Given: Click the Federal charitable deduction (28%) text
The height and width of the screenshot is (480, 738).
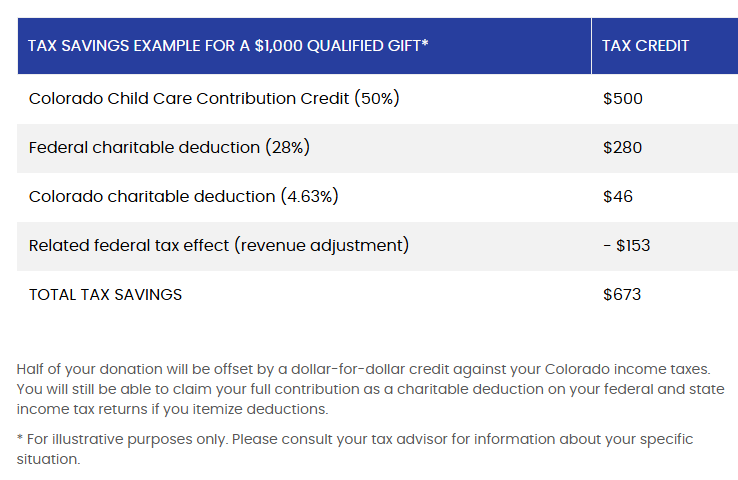Looking at the screenshot, I should pos(169,147).
